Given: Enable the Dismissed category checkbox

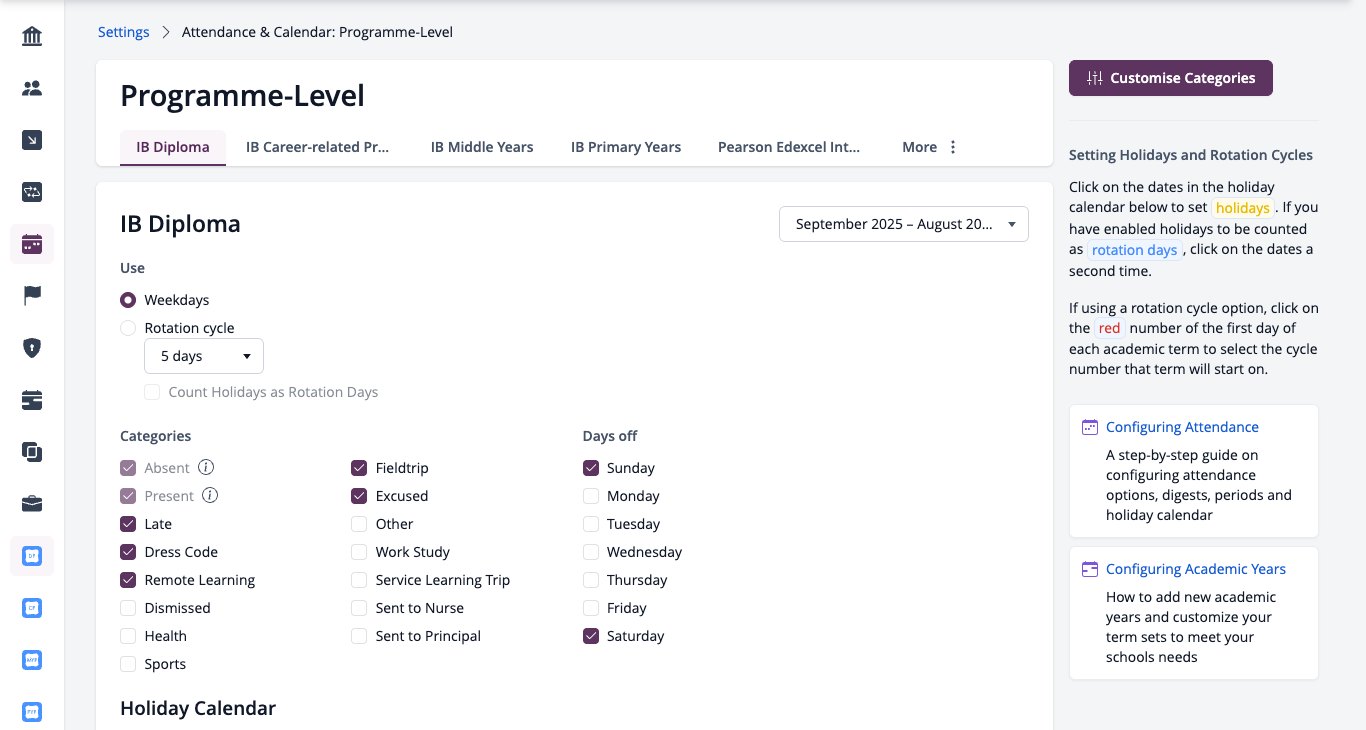Looking at the screenshot, I should (128, 608).
